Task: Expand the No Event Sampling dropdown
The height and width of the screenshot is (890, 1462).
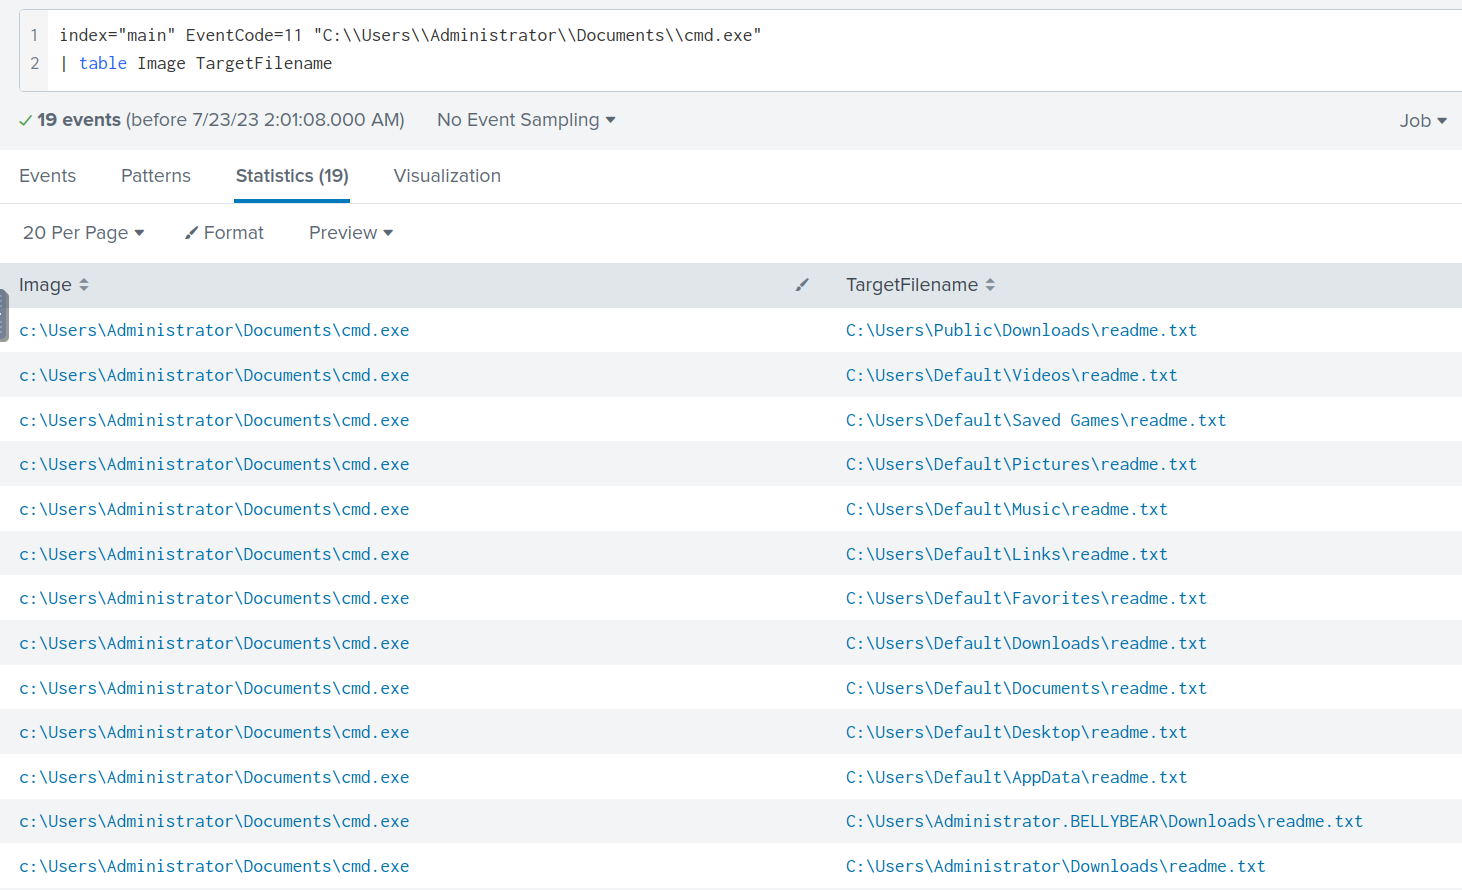Action: point(526,120)
